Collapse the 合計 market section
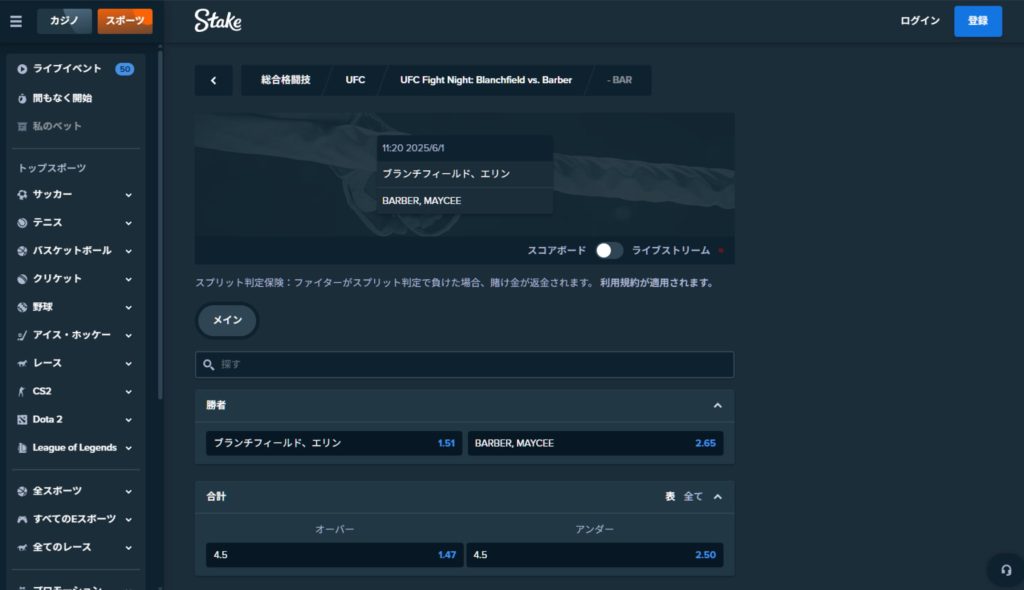1024x590 pixels. click(x=718, y=497)
